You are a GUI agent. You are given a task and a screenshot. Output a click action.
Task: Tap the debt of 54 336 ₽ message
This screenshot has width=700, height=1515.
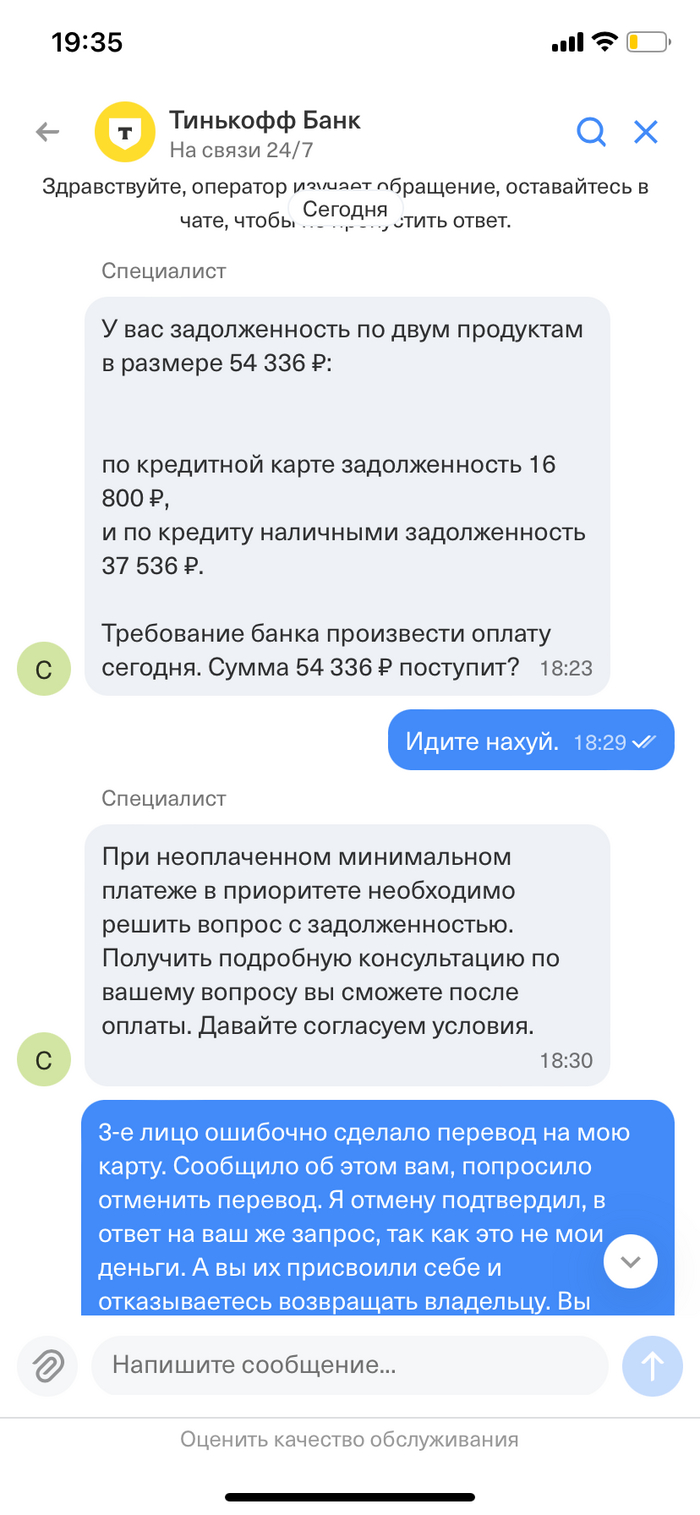[346, 496]
